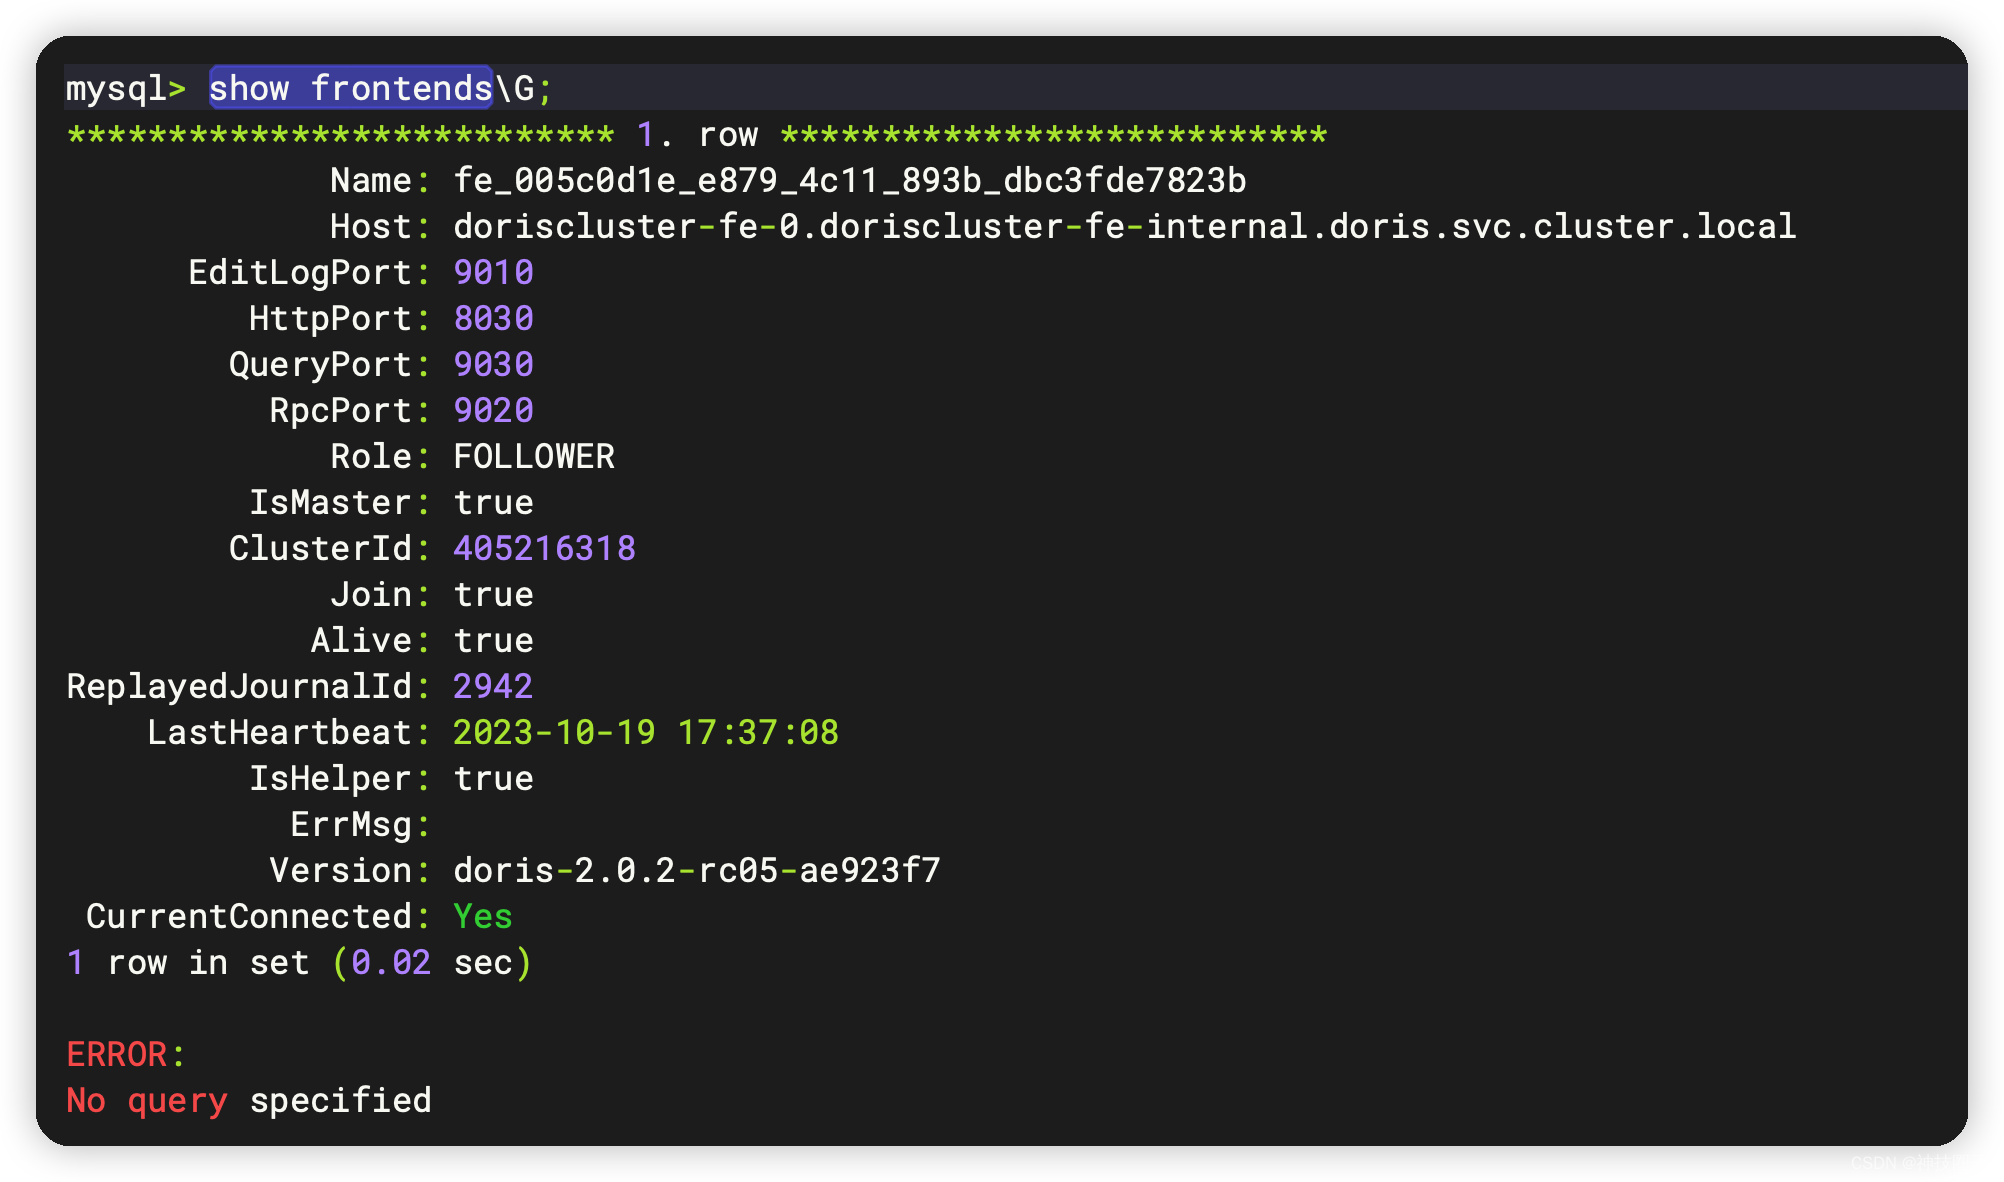Screen dimensions: 2004x1182
Task: Select the Role value FOLLOWER
Action: 533,455
